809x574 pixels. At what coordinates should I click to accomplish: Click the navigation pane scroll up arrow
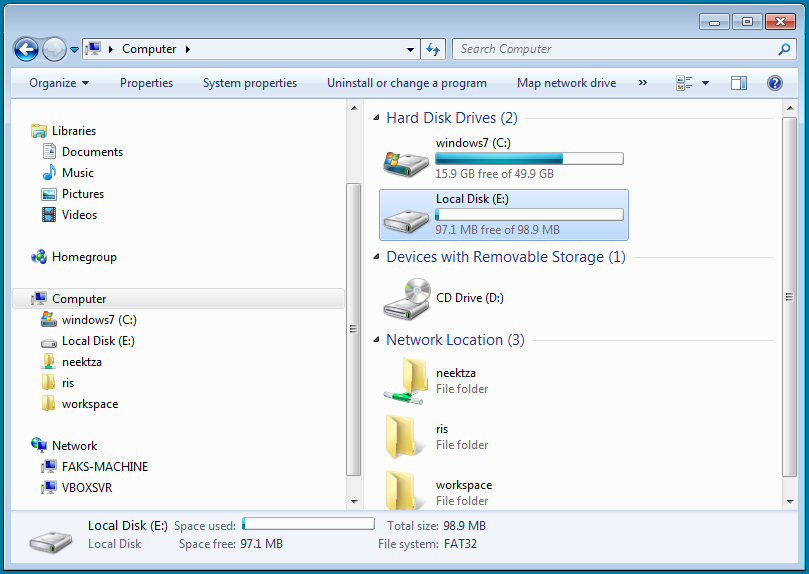tap(354, 108)
